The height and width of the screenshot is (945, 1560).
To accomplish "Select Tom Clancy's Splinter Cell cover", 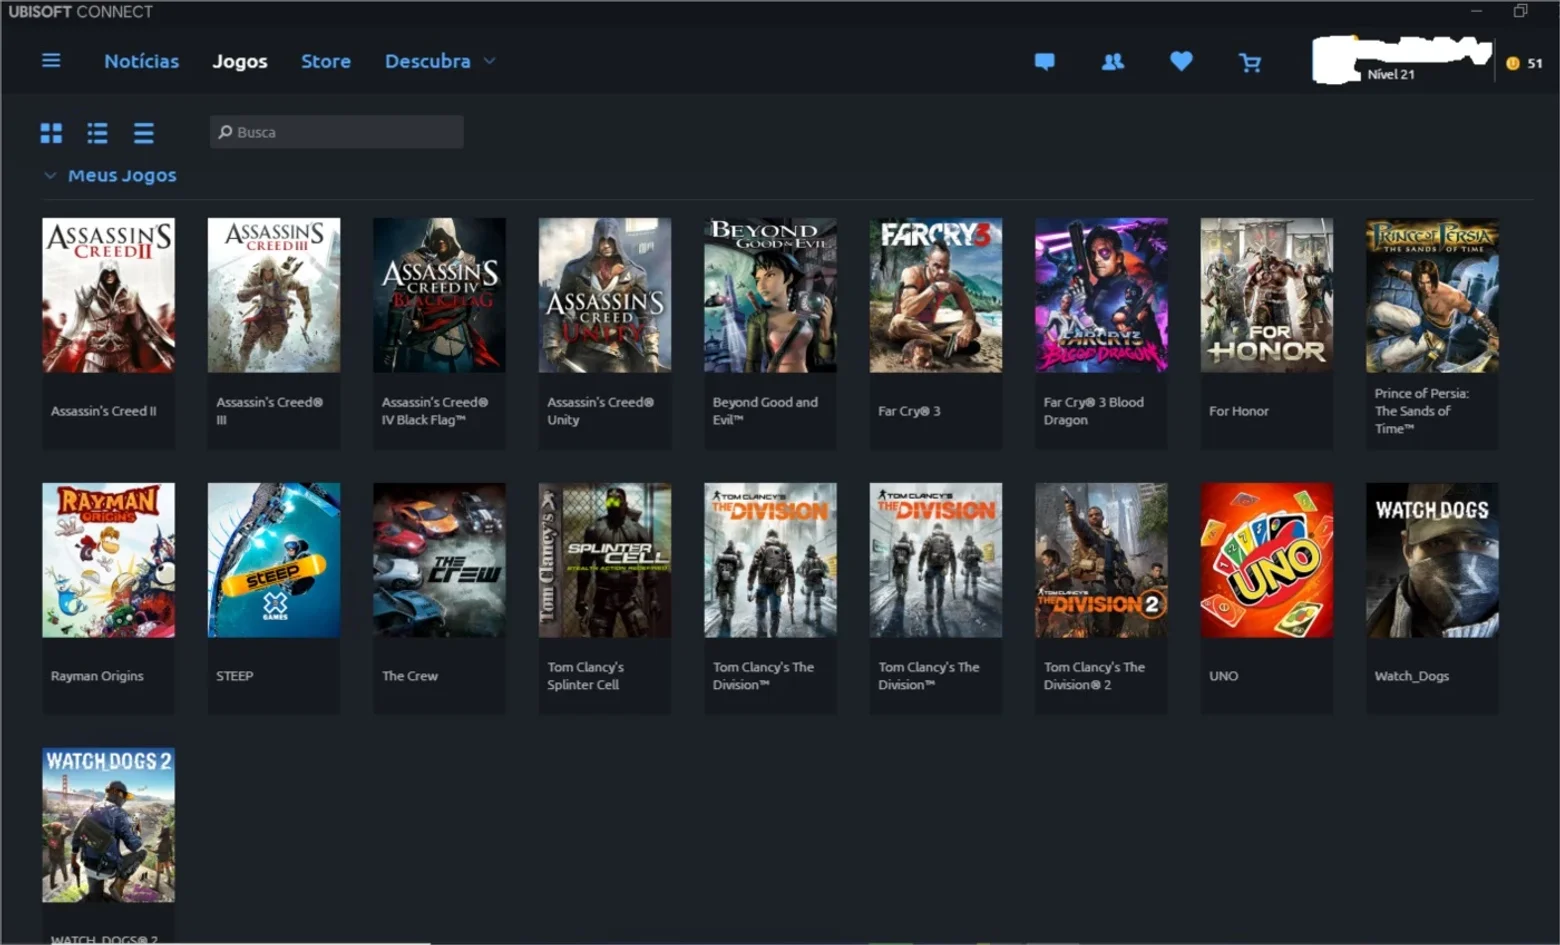I will click(x=605, y=560).
